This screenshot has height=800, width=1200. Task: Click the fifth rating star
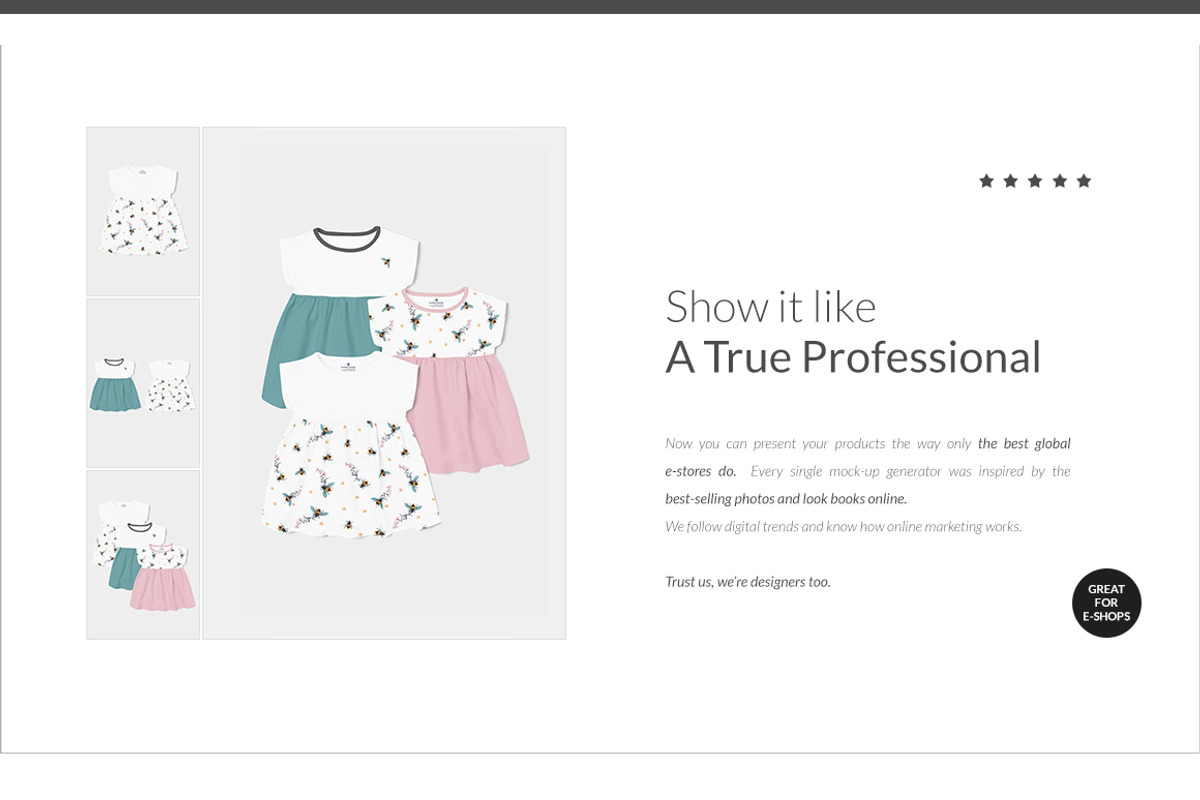[1084, 181]
